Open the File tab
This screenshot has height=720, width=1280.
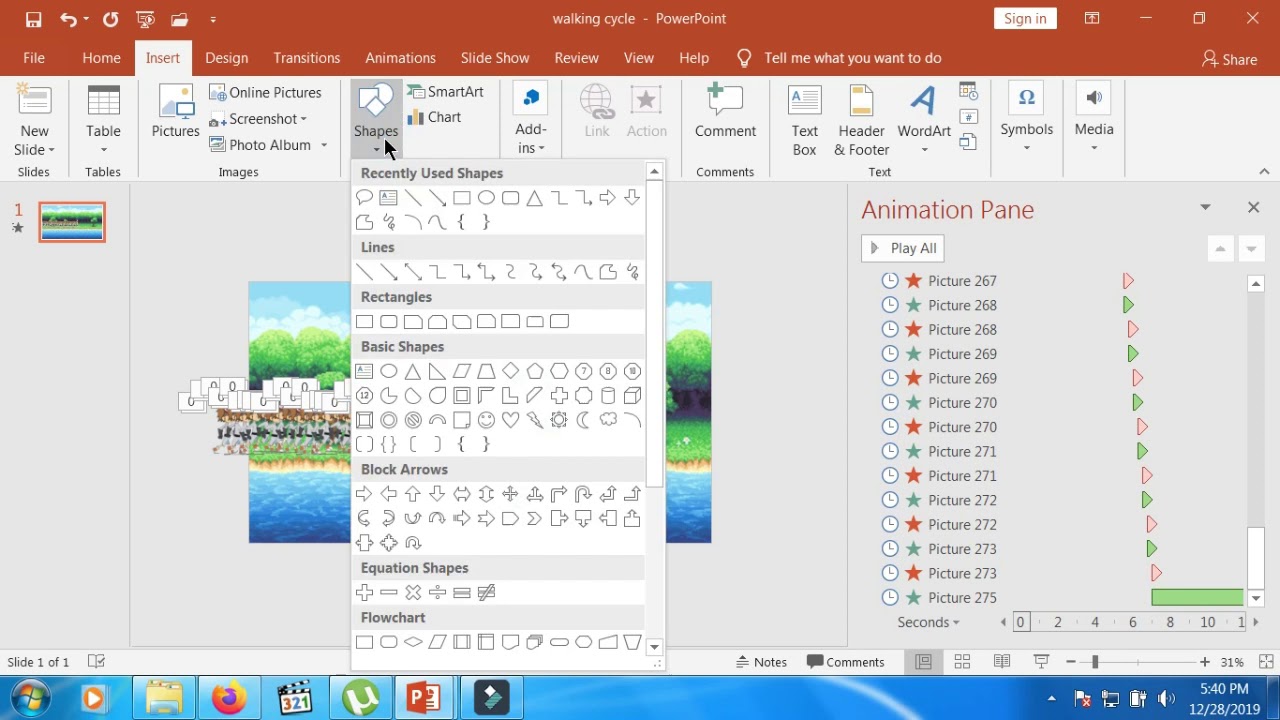click(34, 58)
